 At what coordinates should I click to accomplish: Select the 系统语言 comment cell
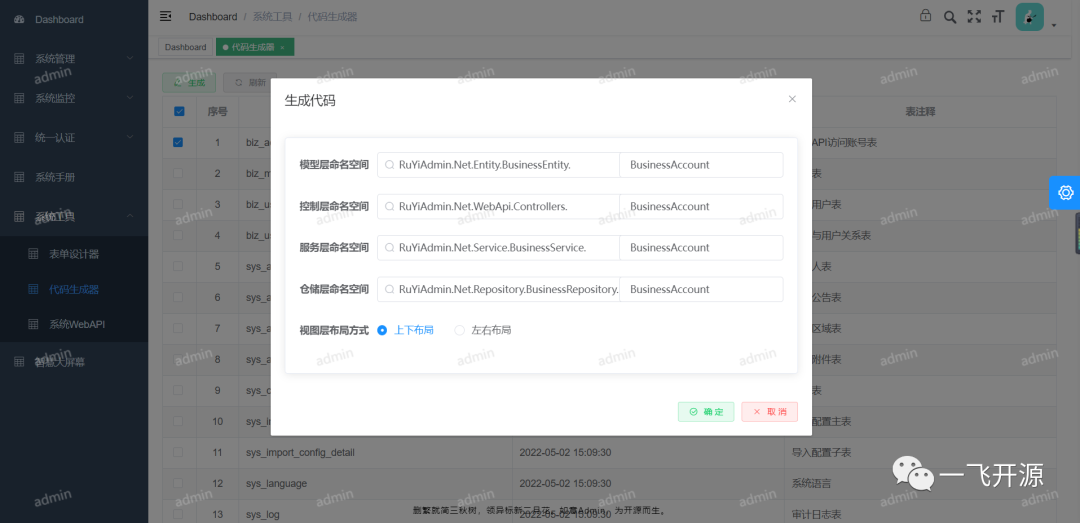pos(920,483)
